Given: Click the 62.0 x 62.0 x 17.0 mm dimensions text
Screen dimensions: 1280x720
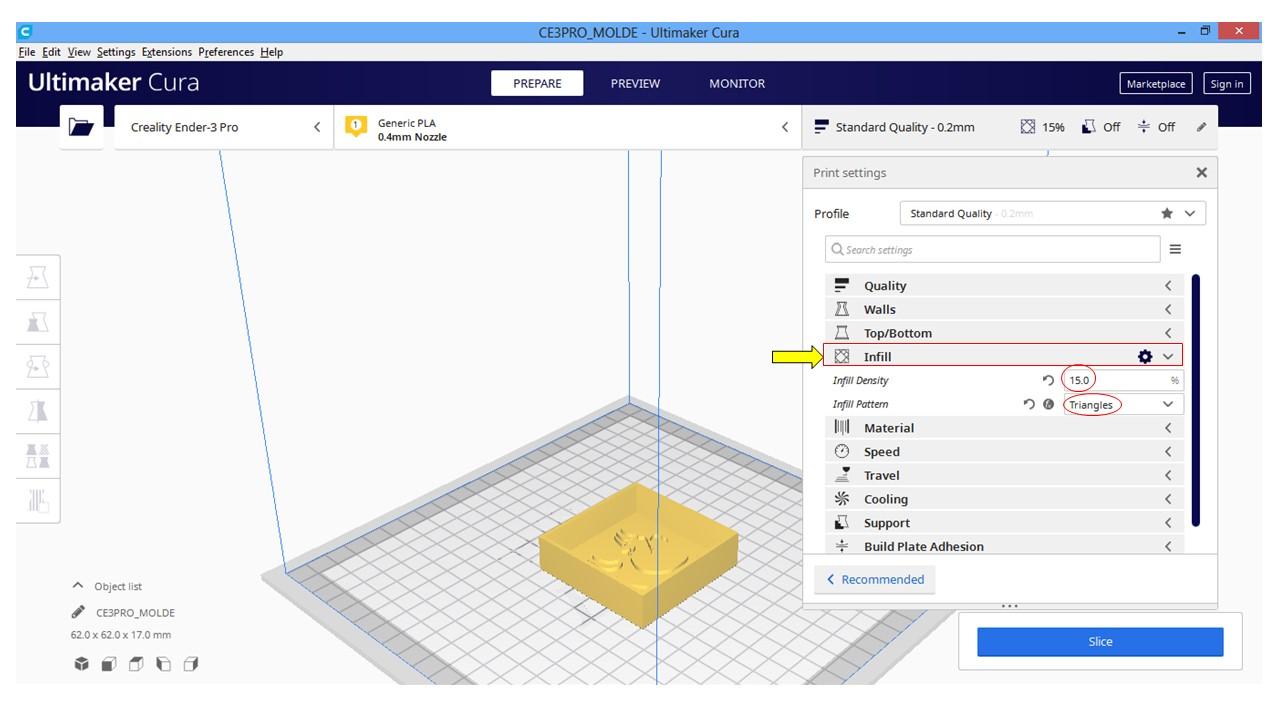Looking at the screenshot, I should tap(120, 635).
